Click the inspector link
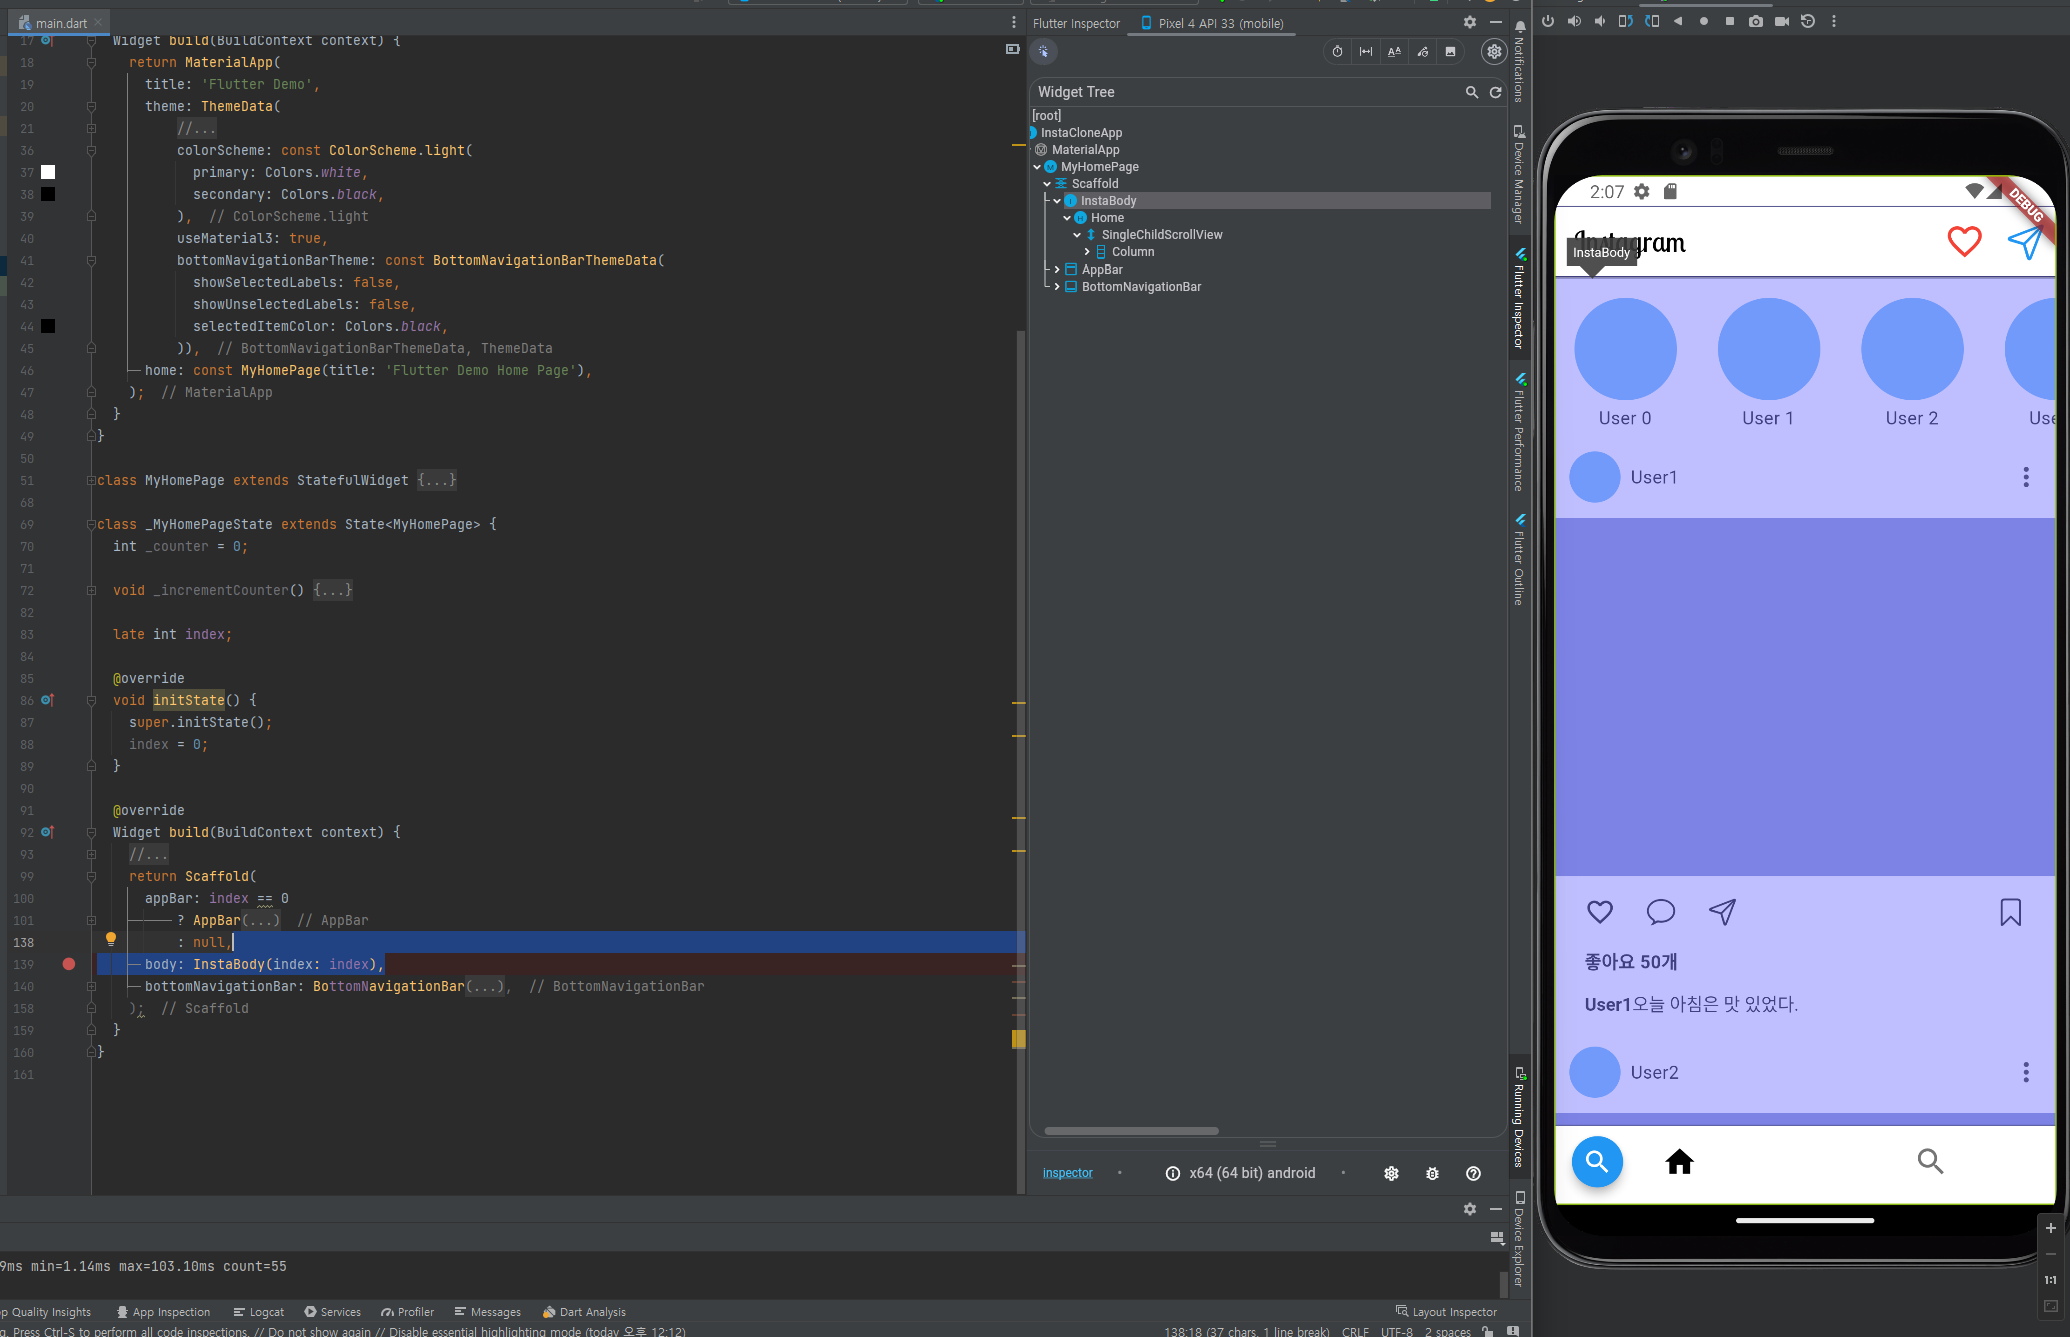Viewport: 2070px width, 1337px height. (x=1067, y=1173)
